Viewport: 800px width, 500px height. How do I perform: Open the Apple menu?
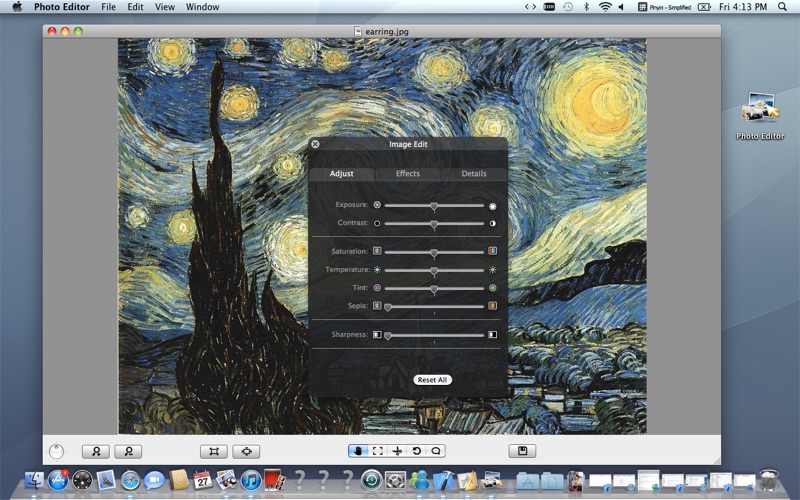click(x=17, y=7)
